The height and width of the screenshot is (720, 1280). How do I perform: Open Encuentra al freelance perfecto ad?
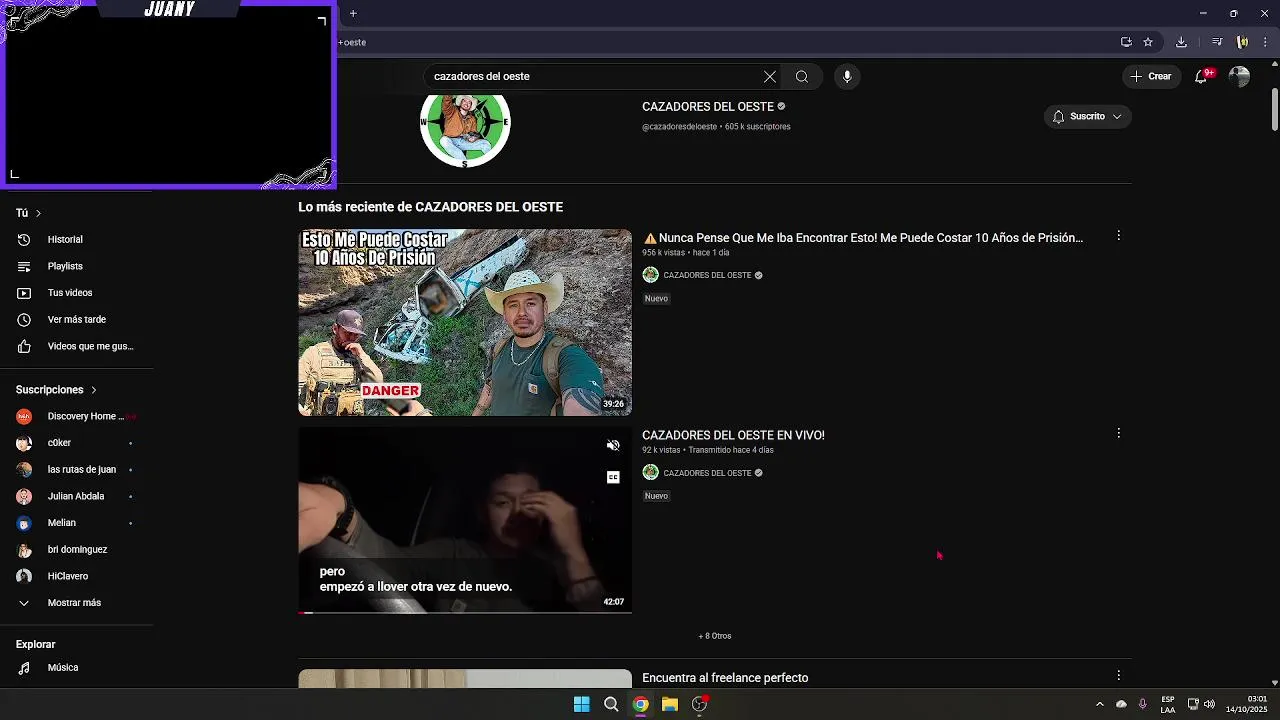tap(725, 678)
